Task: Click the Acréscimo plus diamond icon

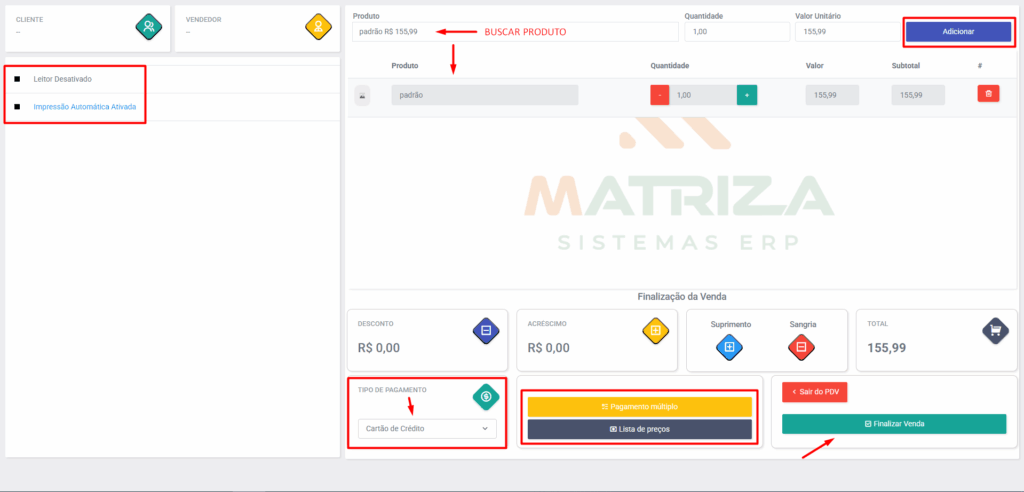Action: 655,331
